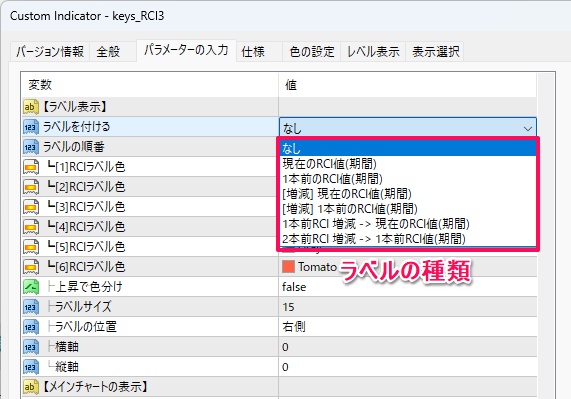
Task: Open the バージョン情報 tab
Action: pos(50,51)
